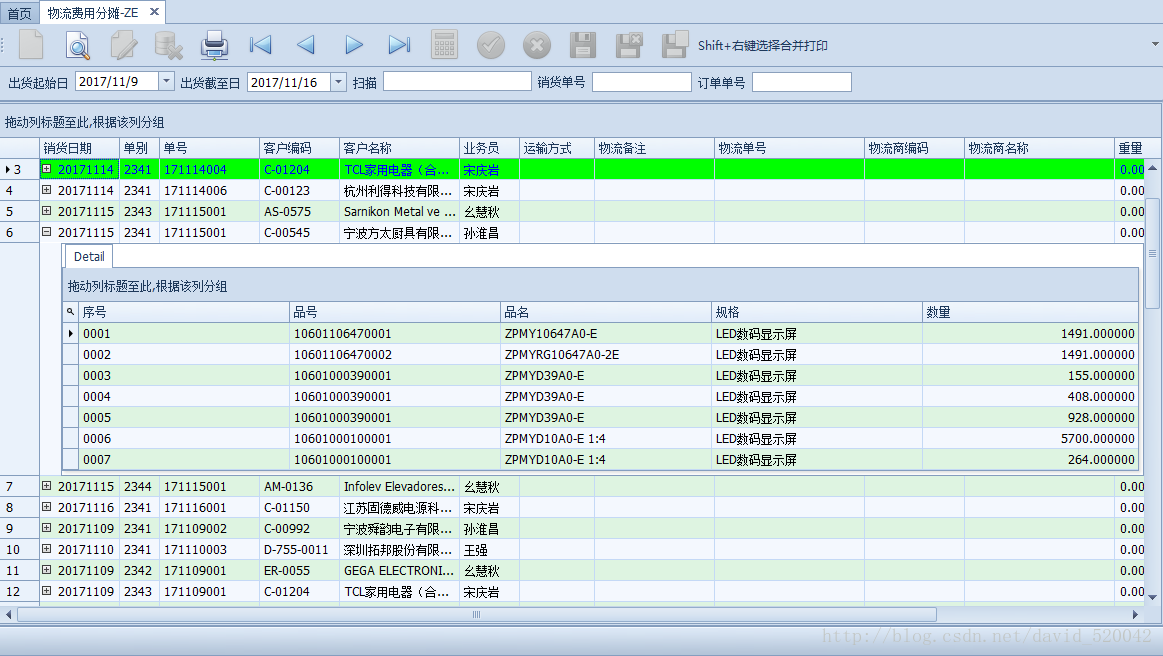Select detail row 0003
Image resolution: width=1163 pixels, height=656 pixels.
click(601, 375)
